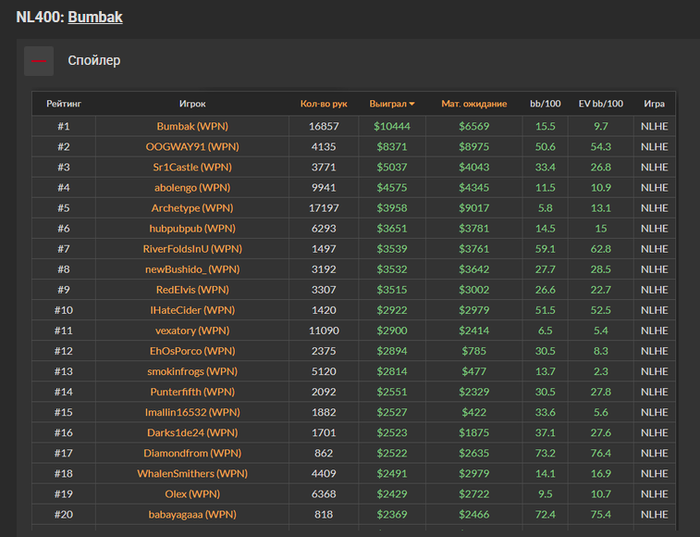Select winnings value $2369
Image resolution: width=700 pixels, height=537 pixels.
tap(392, 515)
